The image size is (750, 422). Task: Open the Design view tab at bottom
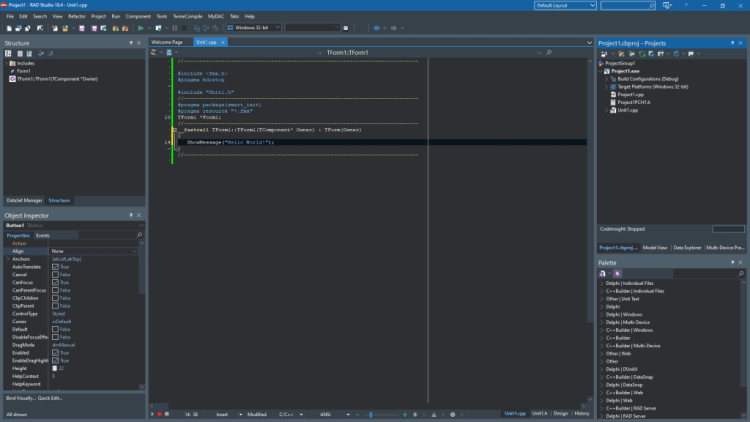[x=561, y=413]
